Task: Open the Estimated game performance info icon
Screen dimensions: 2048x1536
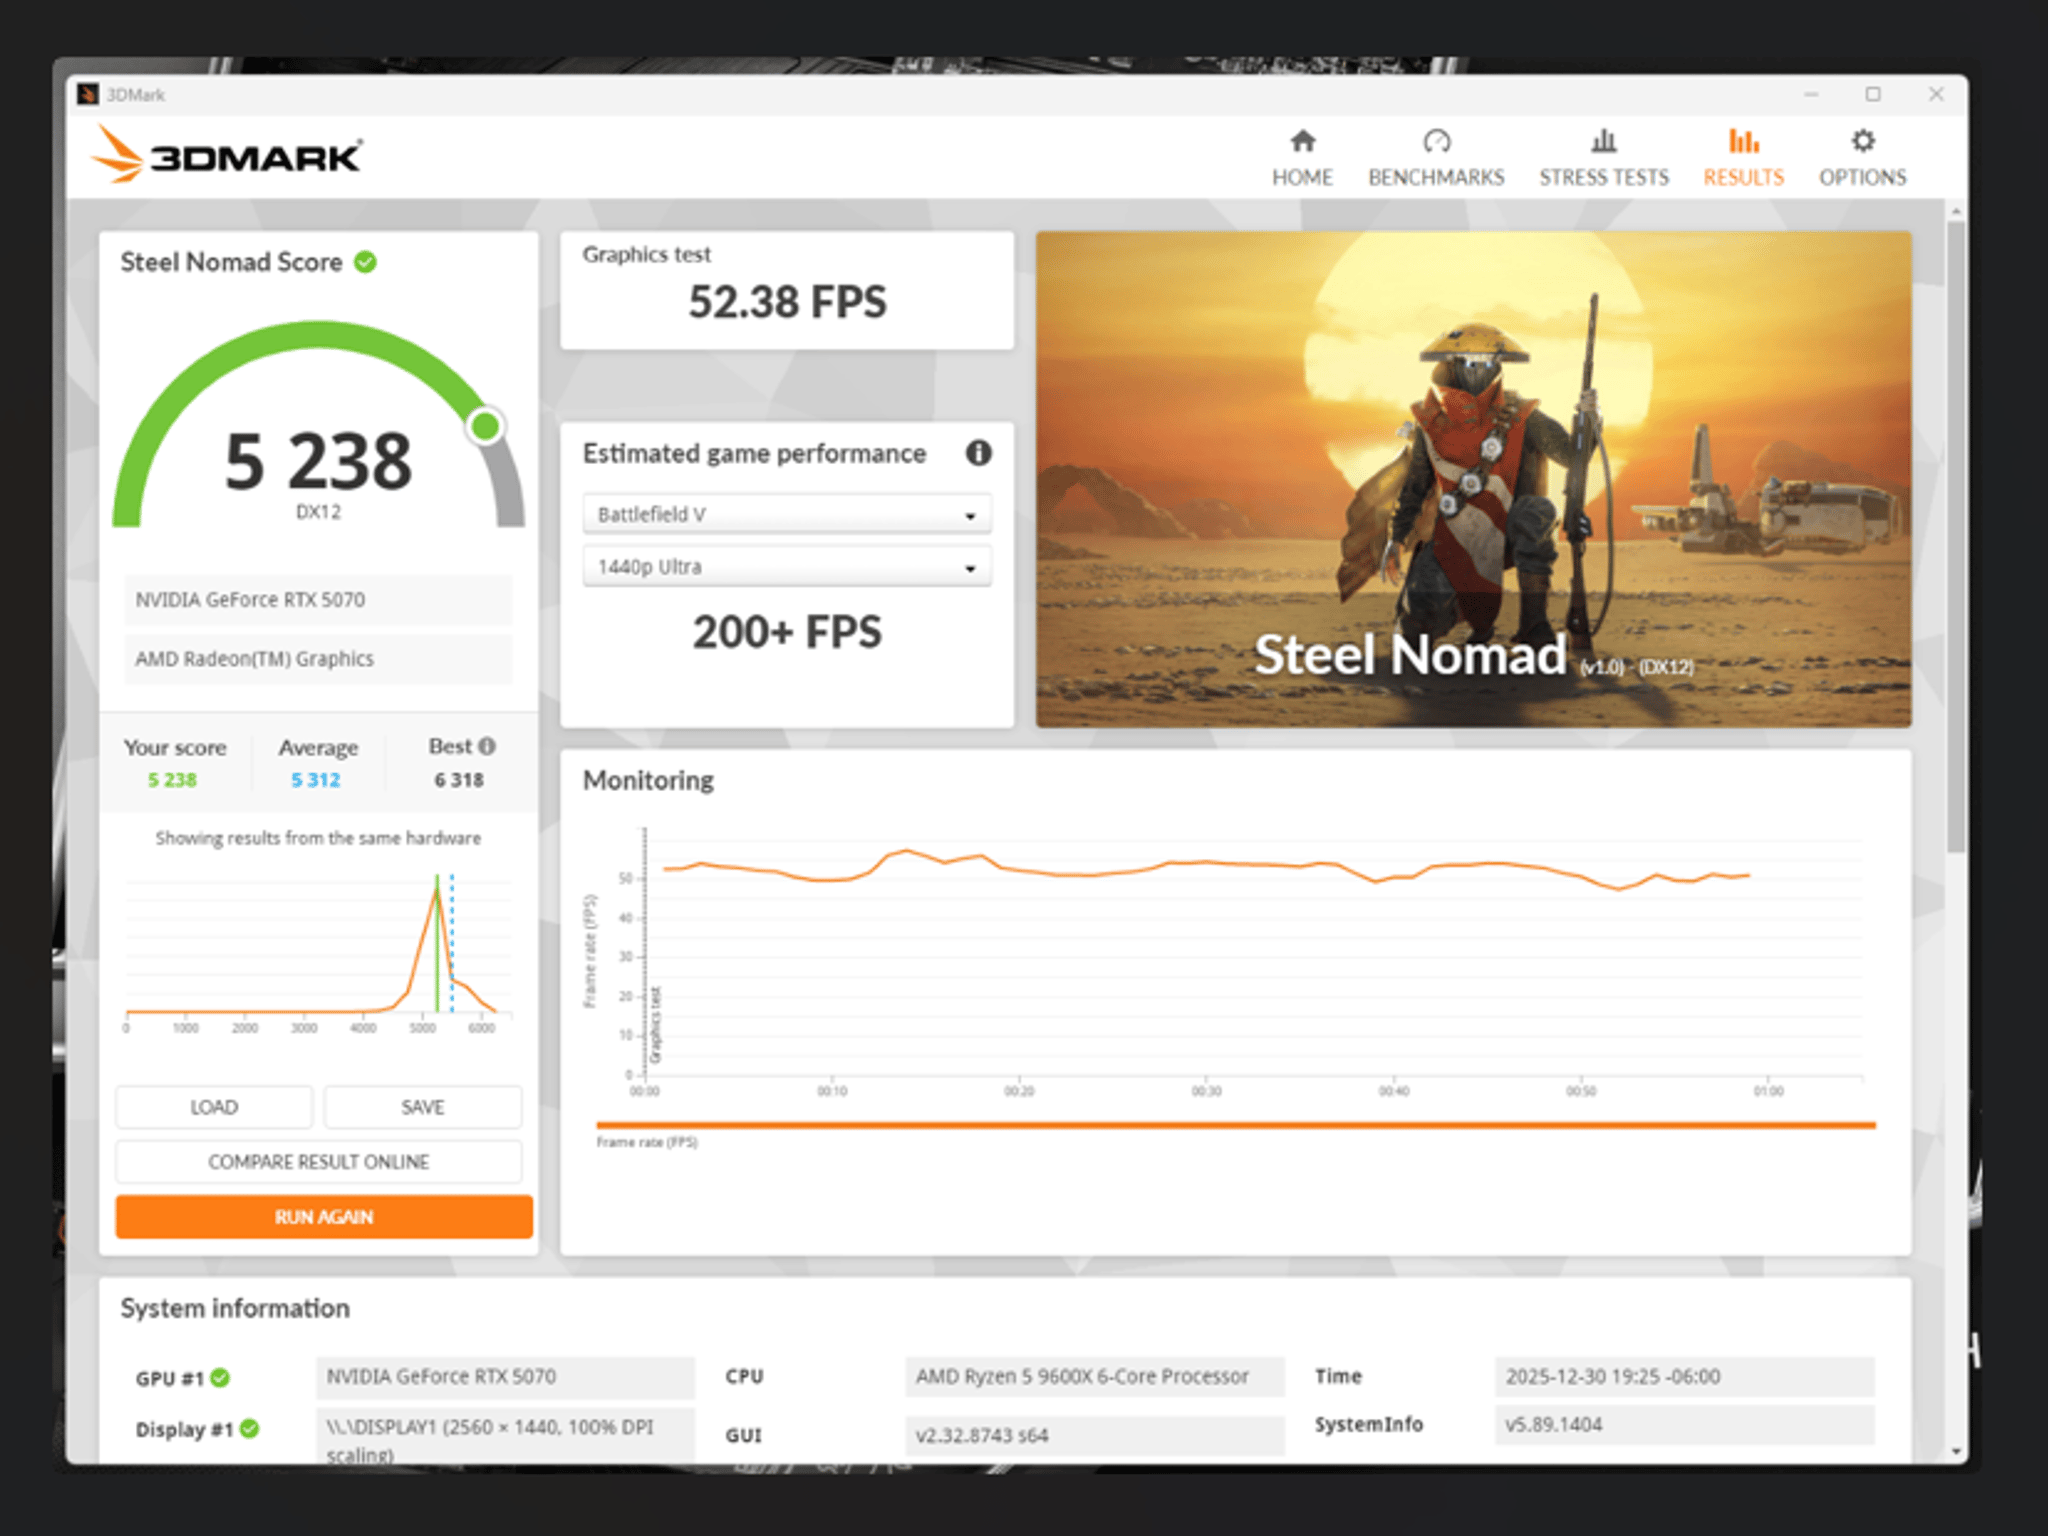Action: coord(978,453)
